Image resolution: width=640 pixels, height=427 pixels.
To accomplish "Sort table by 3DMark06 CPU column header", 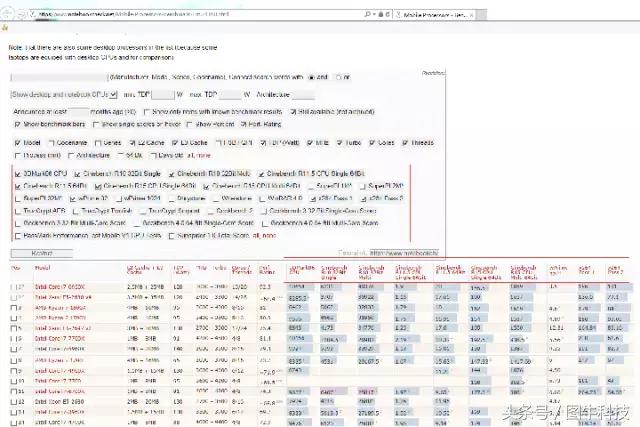I will pyautogui.click(x=302, y=269).
